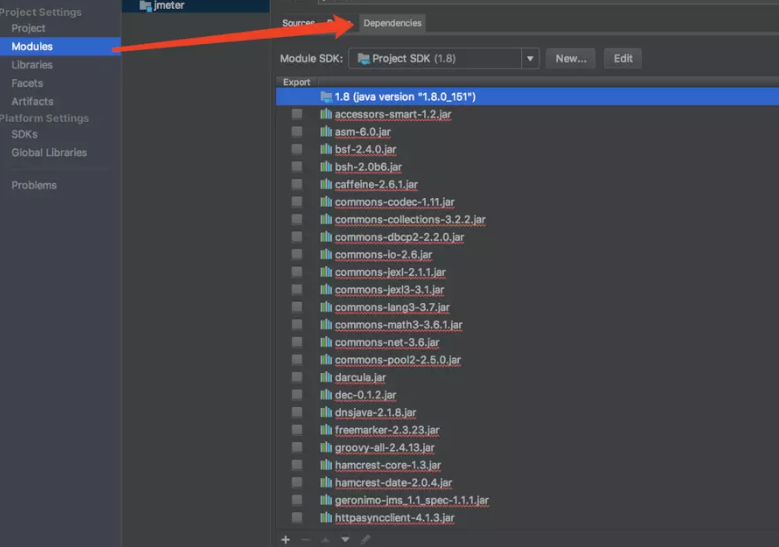The height and width of the screenshot is (547, 779).
Task: Enable export for caffeine-2.6.1.jar
Action: click(297, 184)
